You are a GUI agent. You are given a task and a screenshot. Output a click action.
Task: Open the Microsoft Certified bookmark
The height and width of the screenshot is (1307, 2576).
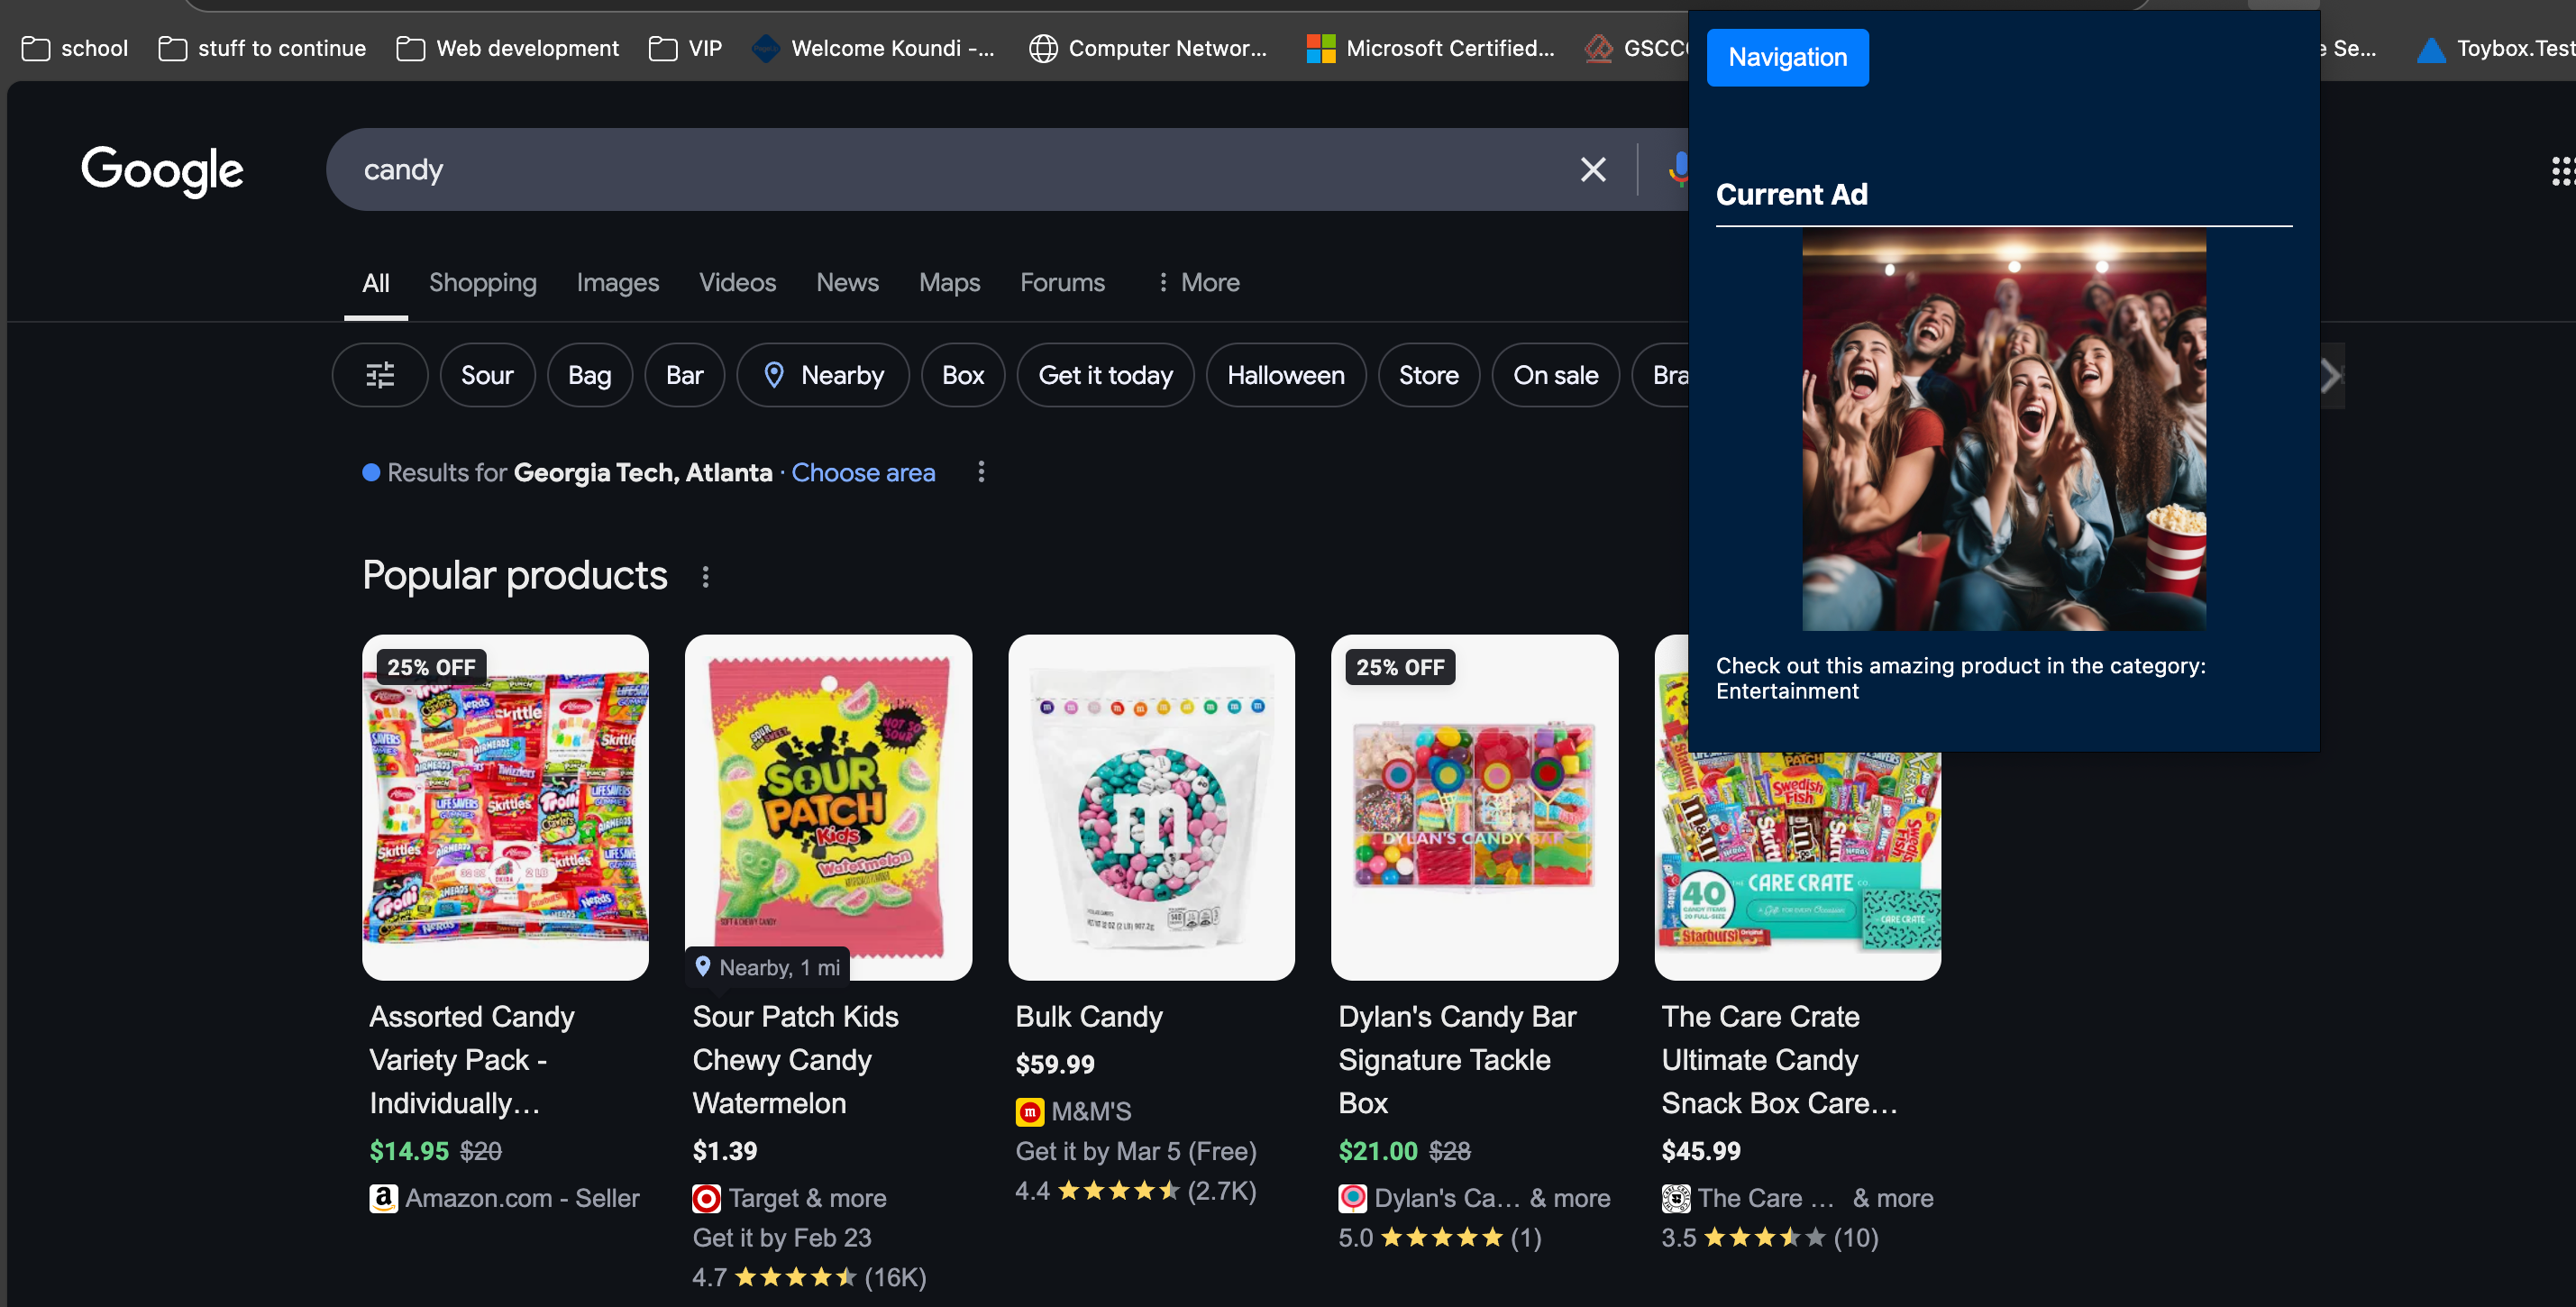(x=1430, y=48)
